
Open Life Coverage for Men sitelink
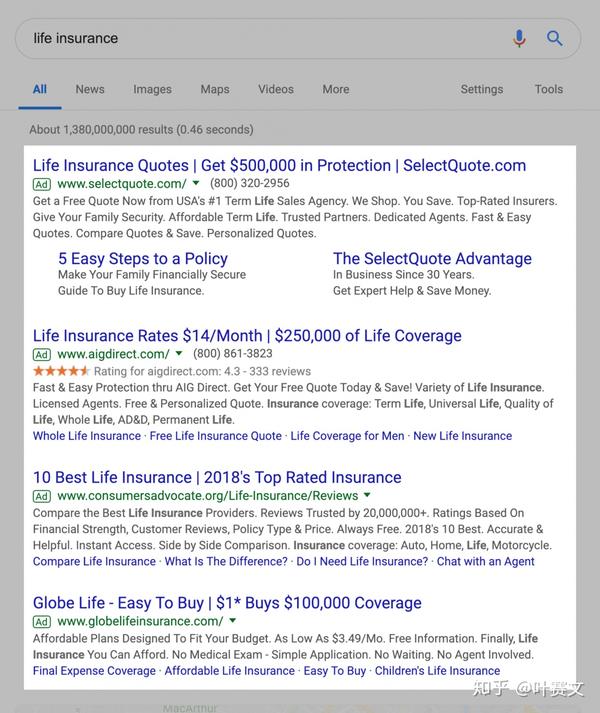point(348,436)
